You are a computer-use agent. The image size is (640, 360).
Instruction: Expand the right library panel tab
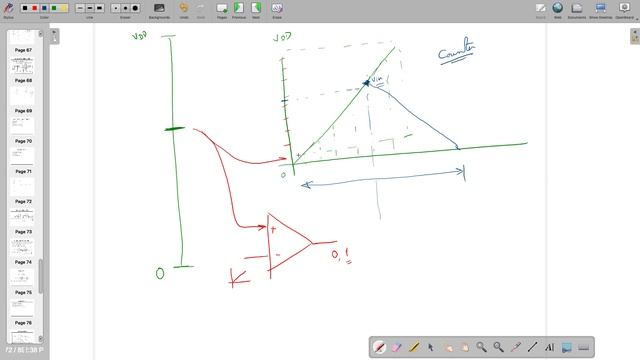[635, 36]
